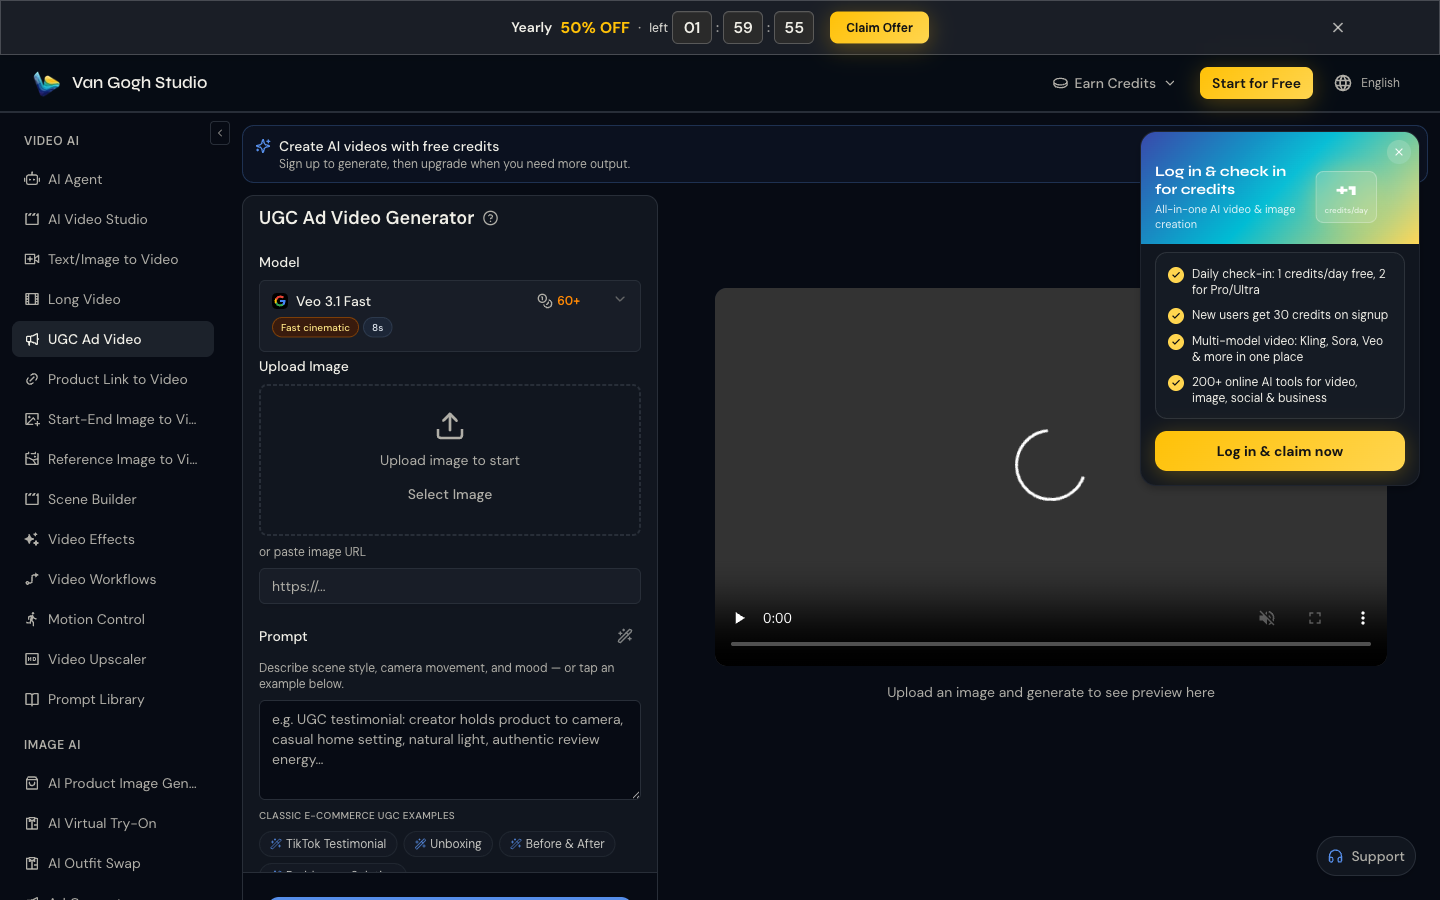The height and width of the screenshot is (900, 1440).
Task: Unmute the preview video
Action: [1267, 618]
